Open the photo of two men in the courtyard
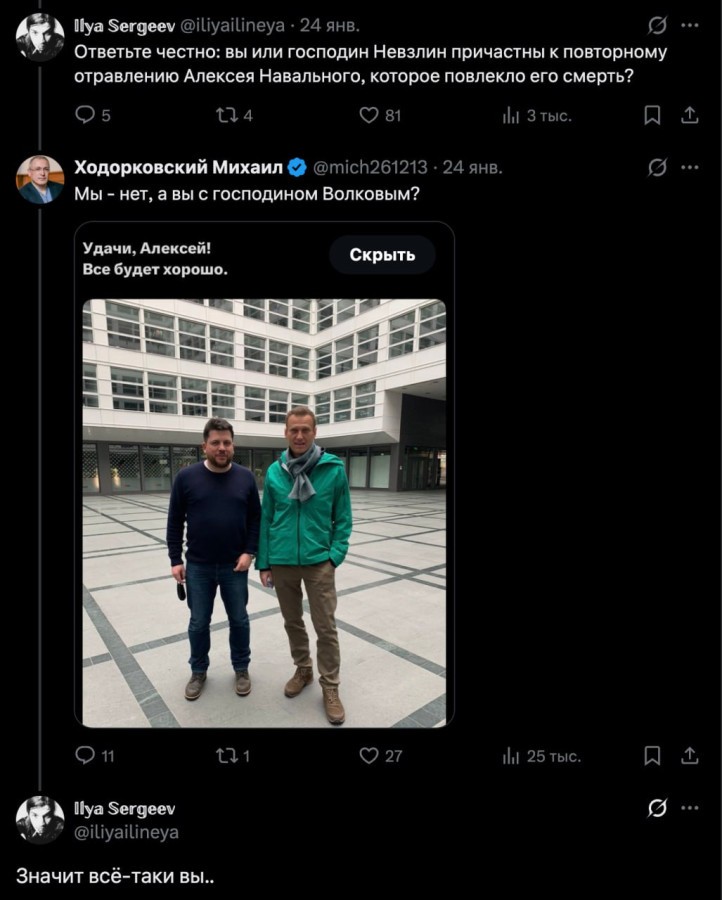Image resolution: width=722 pixels, height=900 pixels. [x=264, y=512]
